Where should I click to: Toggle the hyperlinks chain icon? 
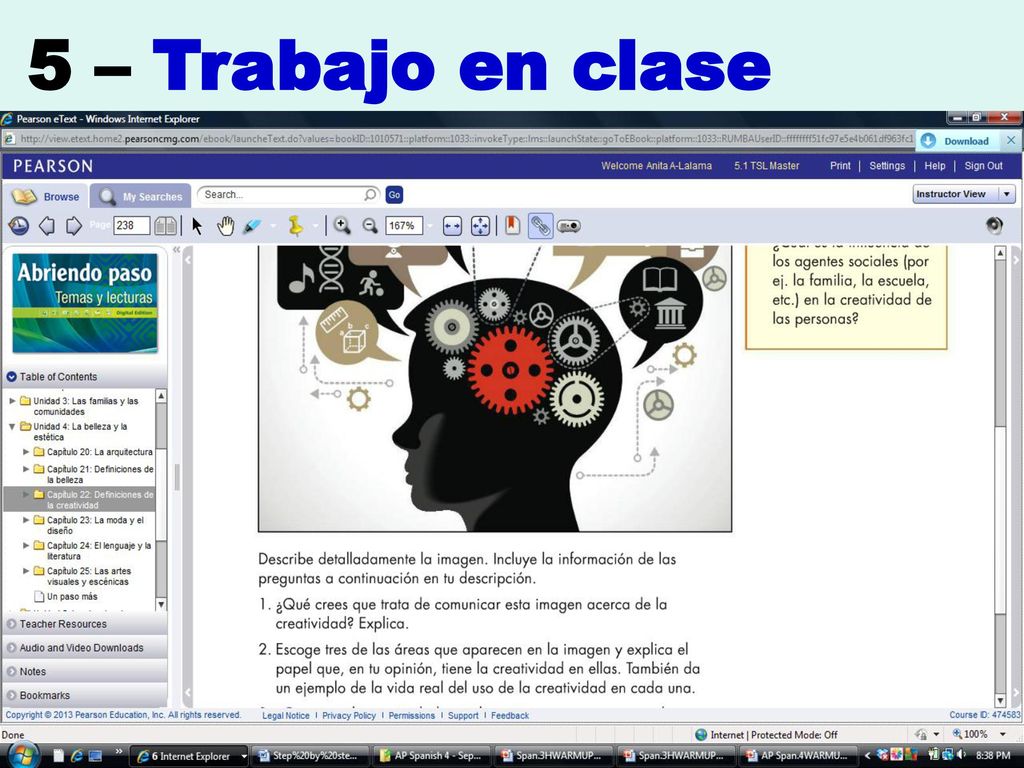click(x=540, y=226)
